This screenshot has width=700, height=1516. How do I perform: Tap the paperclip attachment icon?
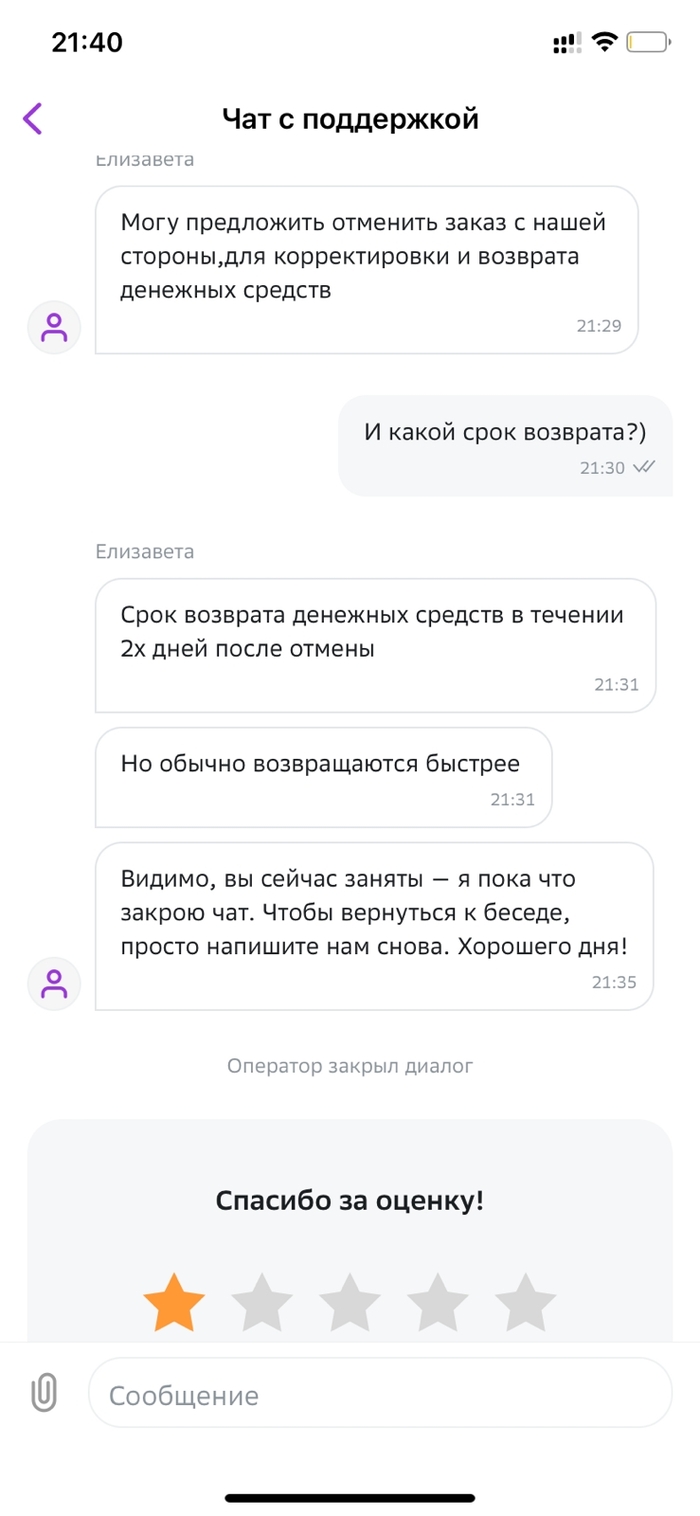44,1393
